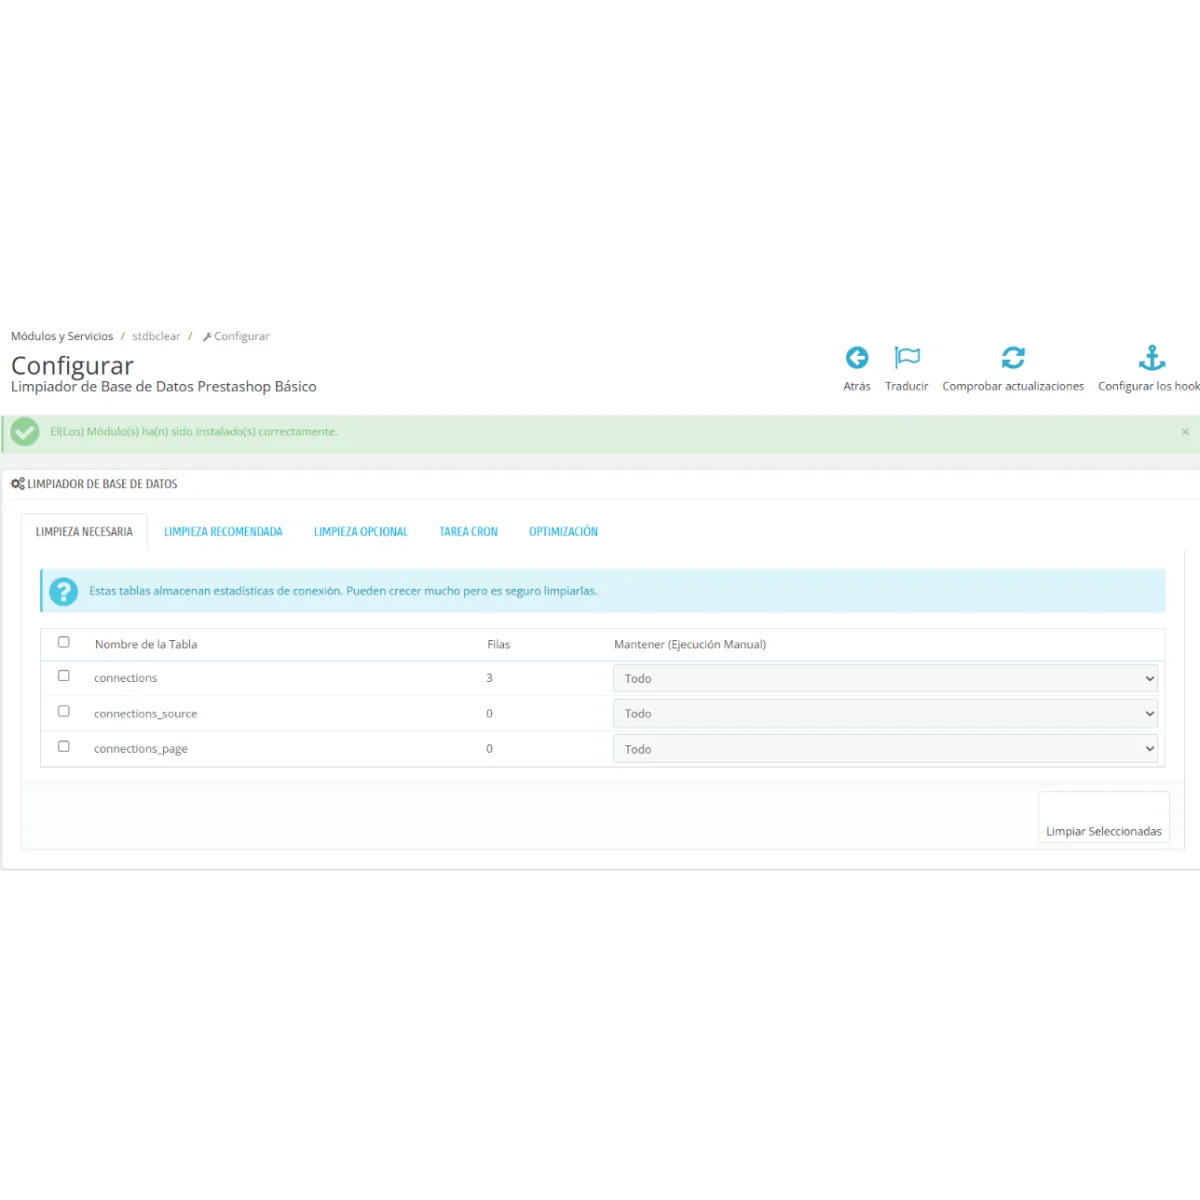Switch to the Limpieza Recomendada tab
The height and width of the screenshot is (1200, 1200).
pos(223,532)
